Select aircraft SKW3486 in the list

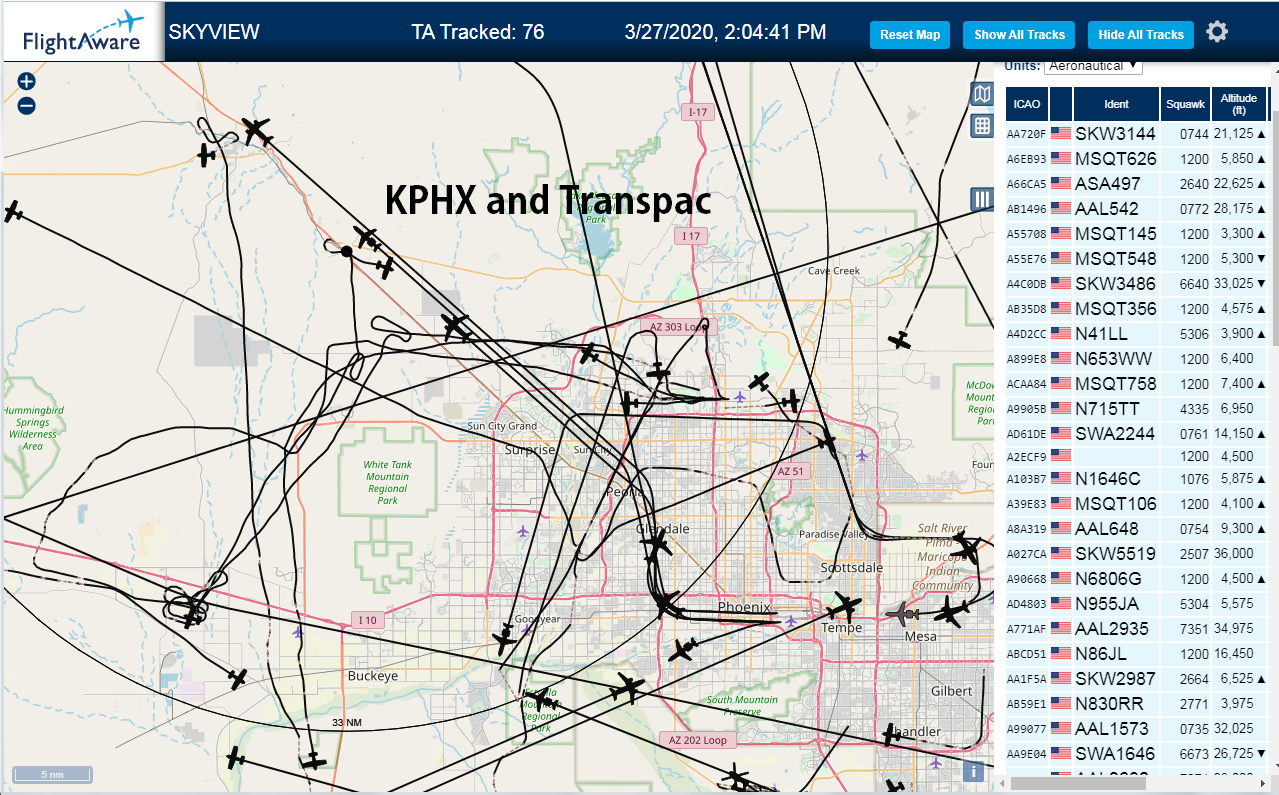pyautogui.click(x=1115, y=284)
